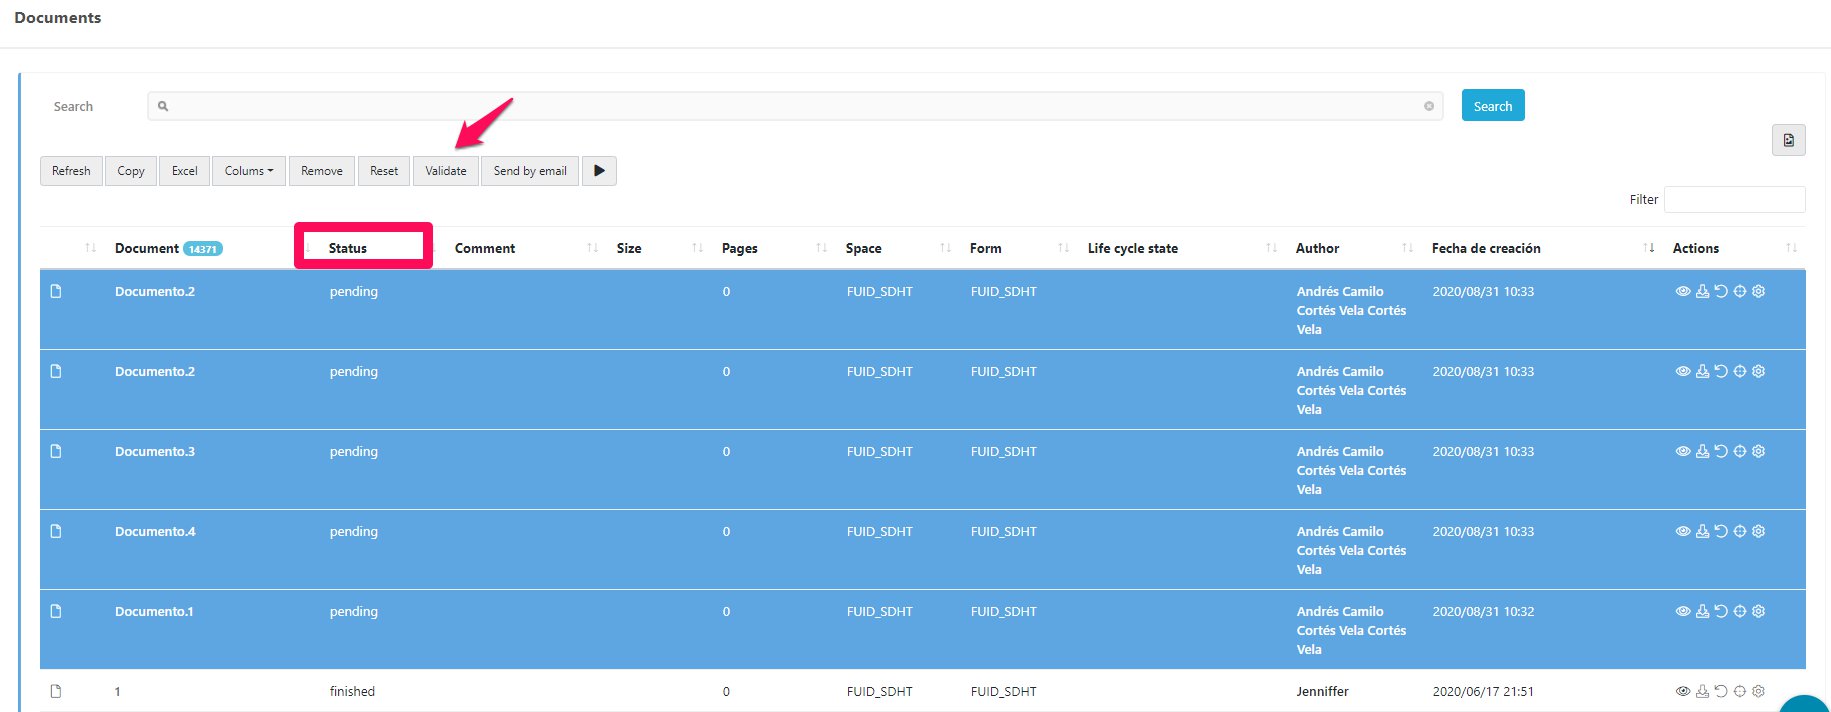Click the document export icon above Filter
The image size is (1831, 712).
pos(1788,140)
